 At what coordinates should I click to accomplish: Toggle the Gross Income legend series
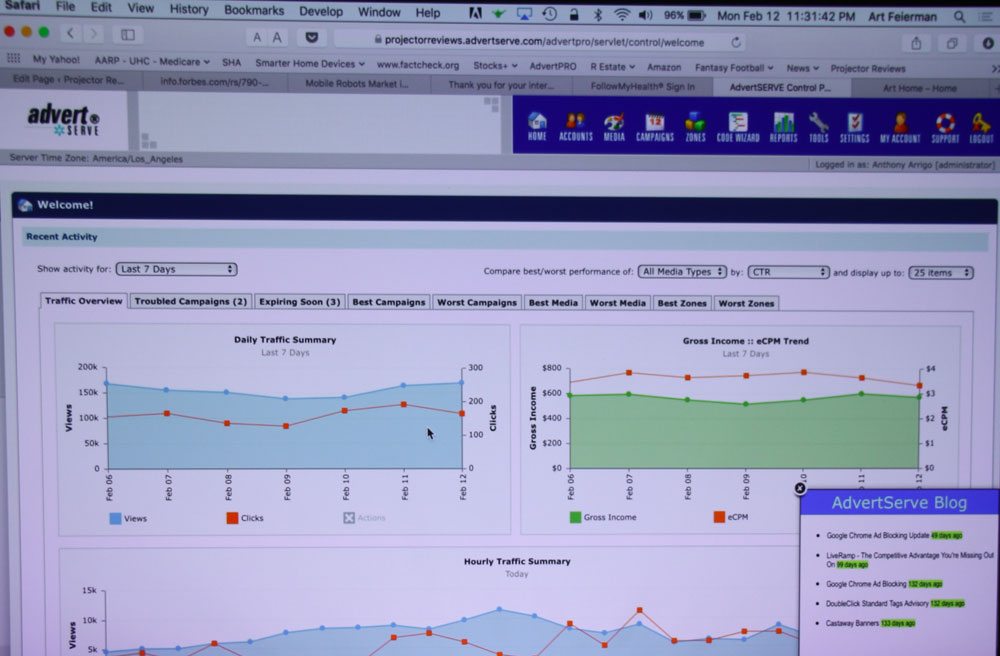tap(603, 517)
